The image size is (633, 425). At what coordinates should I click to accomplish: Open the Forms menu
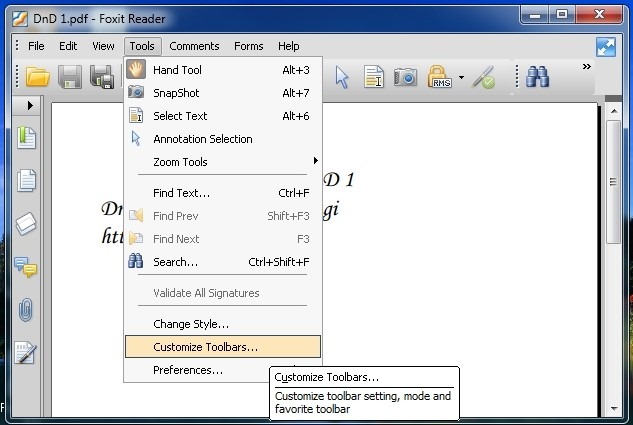249,46
